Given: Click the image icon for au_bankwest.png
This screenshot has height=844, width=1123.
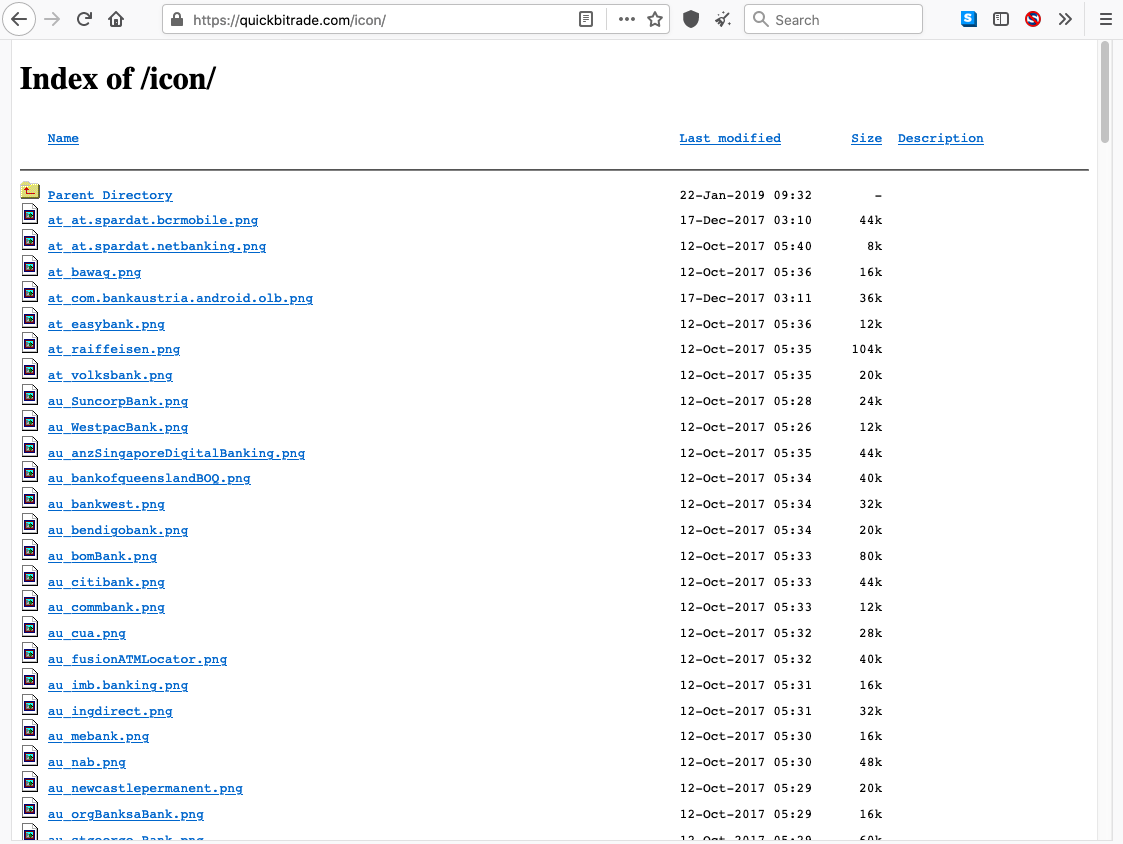Looking at the screenshot, I should (x=30, y=499).
